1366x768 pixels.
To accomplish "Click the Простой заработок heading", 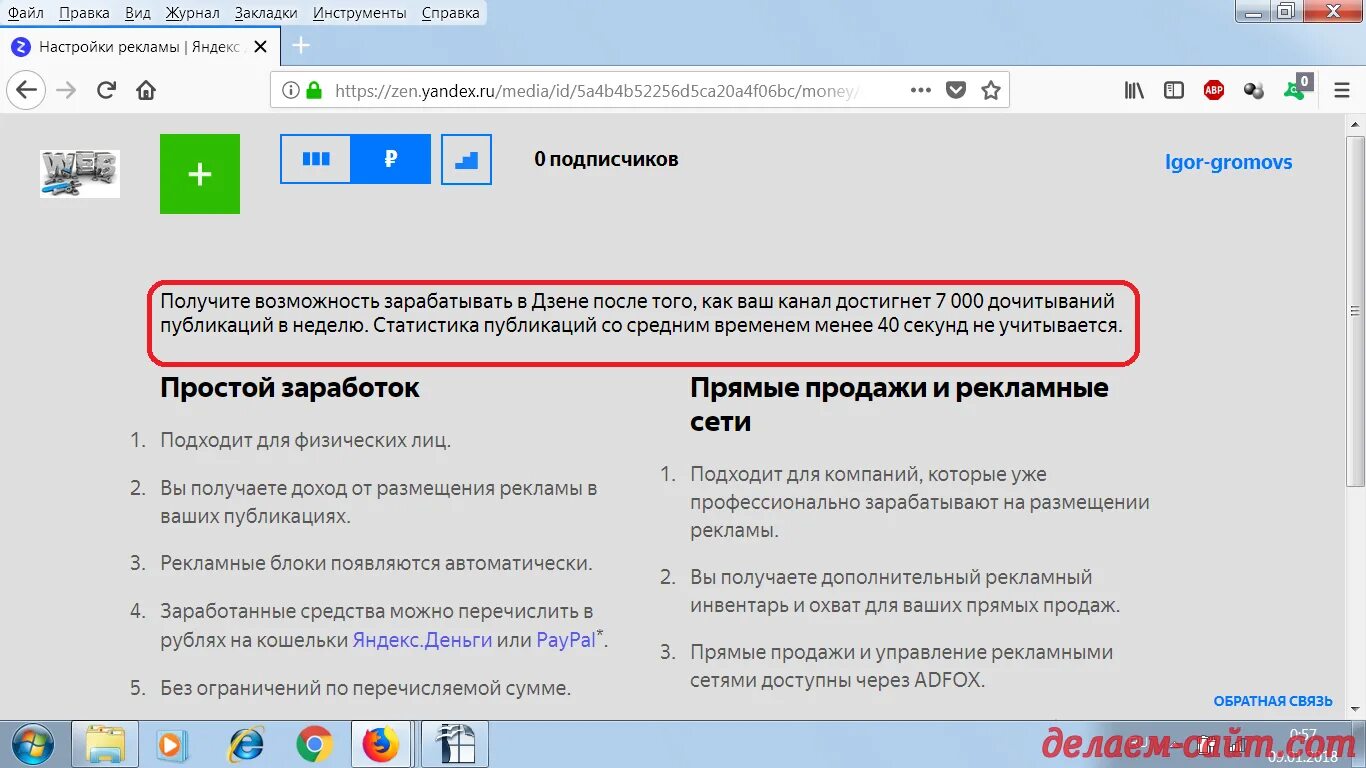I will [x=290, y=388].
